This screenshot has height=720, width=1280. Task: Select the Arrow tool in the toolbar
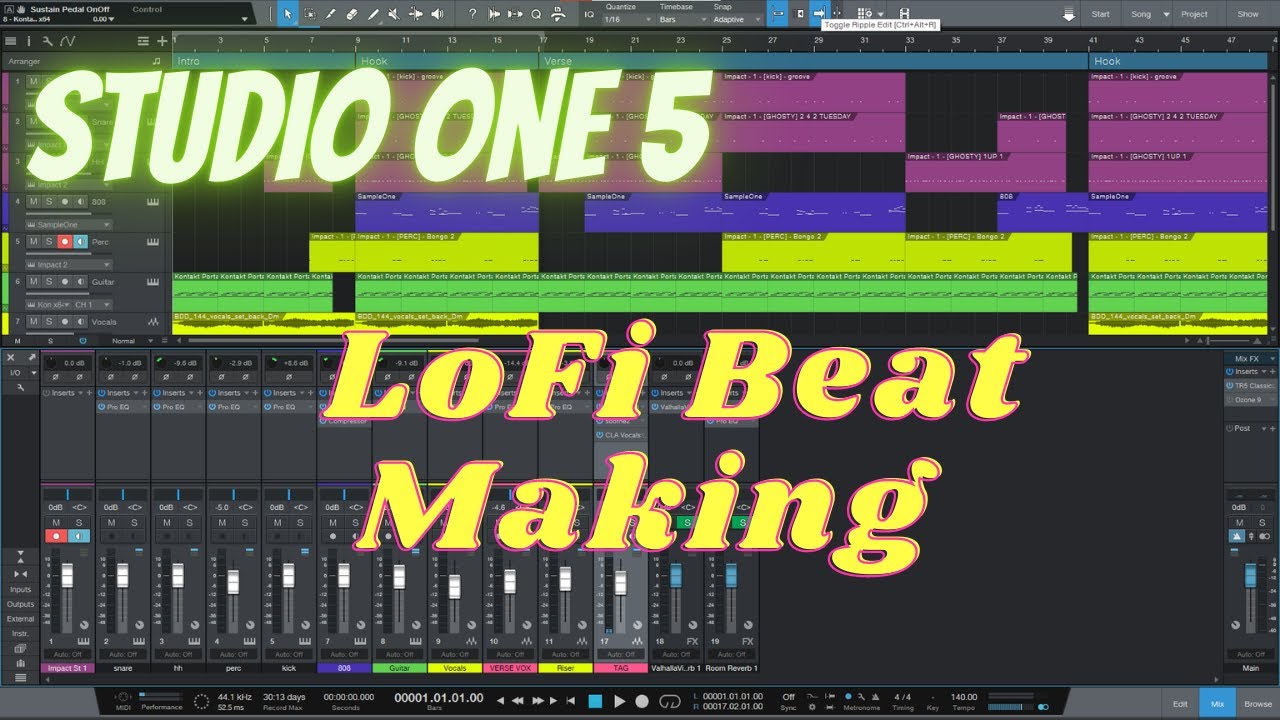288,14
